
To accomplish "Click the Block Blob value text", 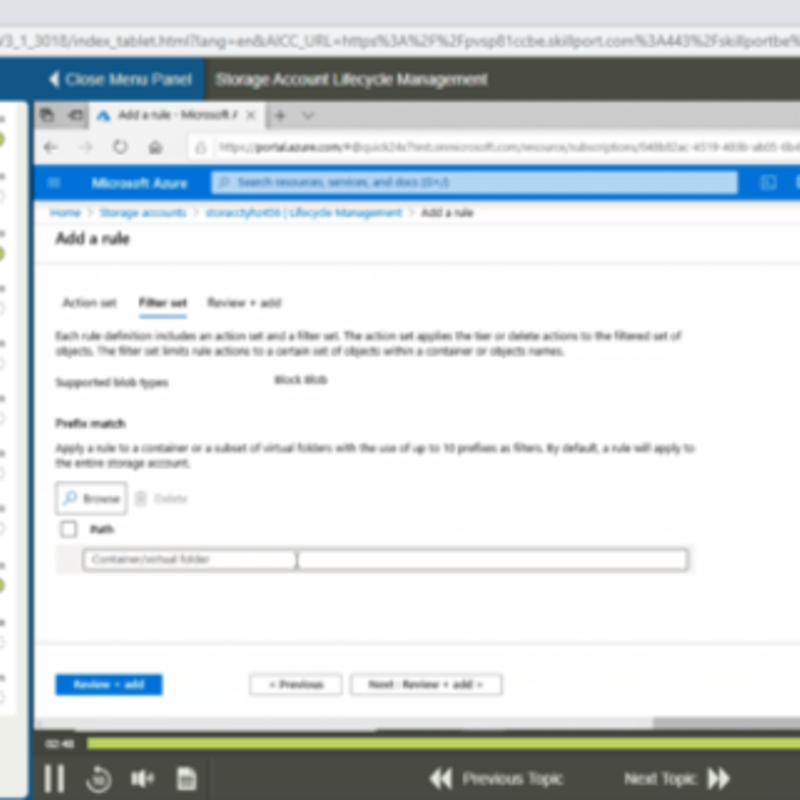I will 301,380.
